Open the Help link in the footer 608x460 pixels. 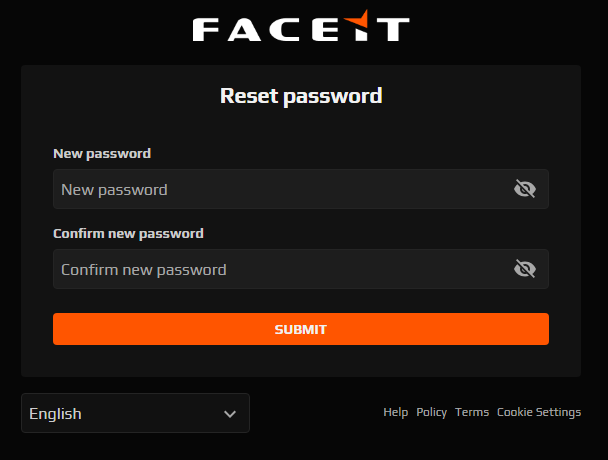coord(396,412)
